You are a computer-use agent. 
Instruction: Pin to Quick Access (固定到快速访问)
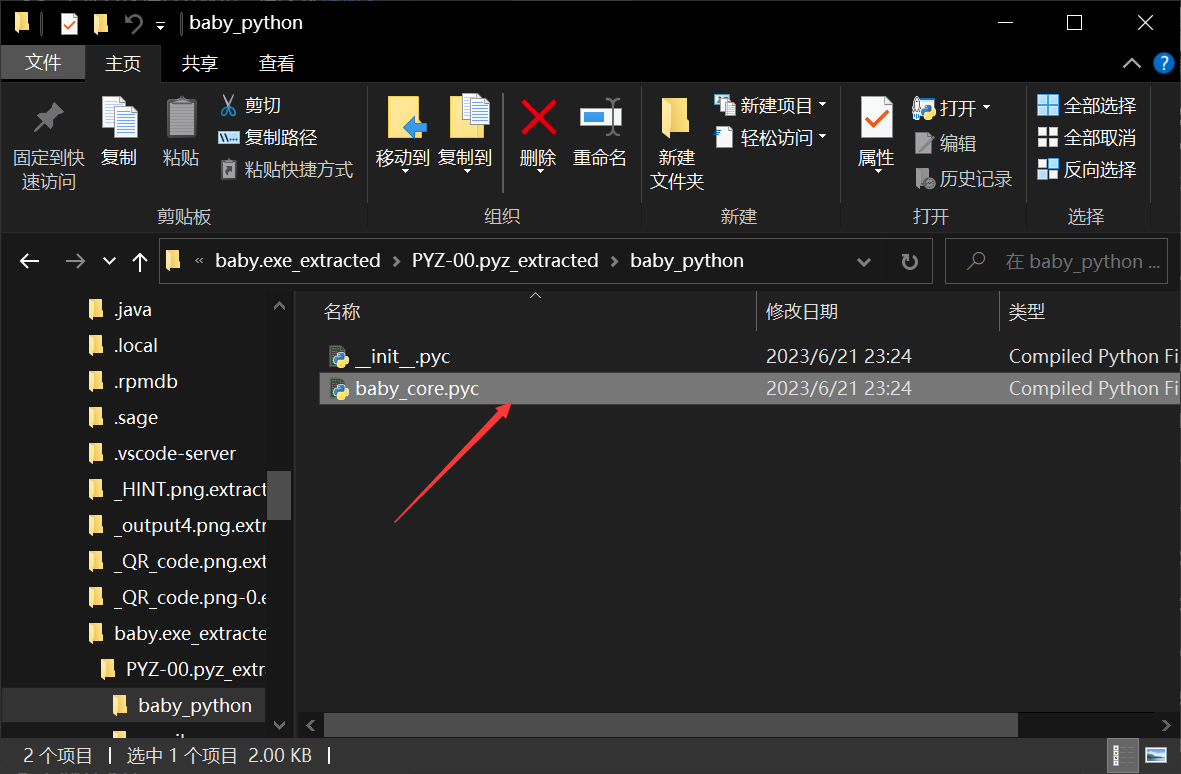coord(49,145)
